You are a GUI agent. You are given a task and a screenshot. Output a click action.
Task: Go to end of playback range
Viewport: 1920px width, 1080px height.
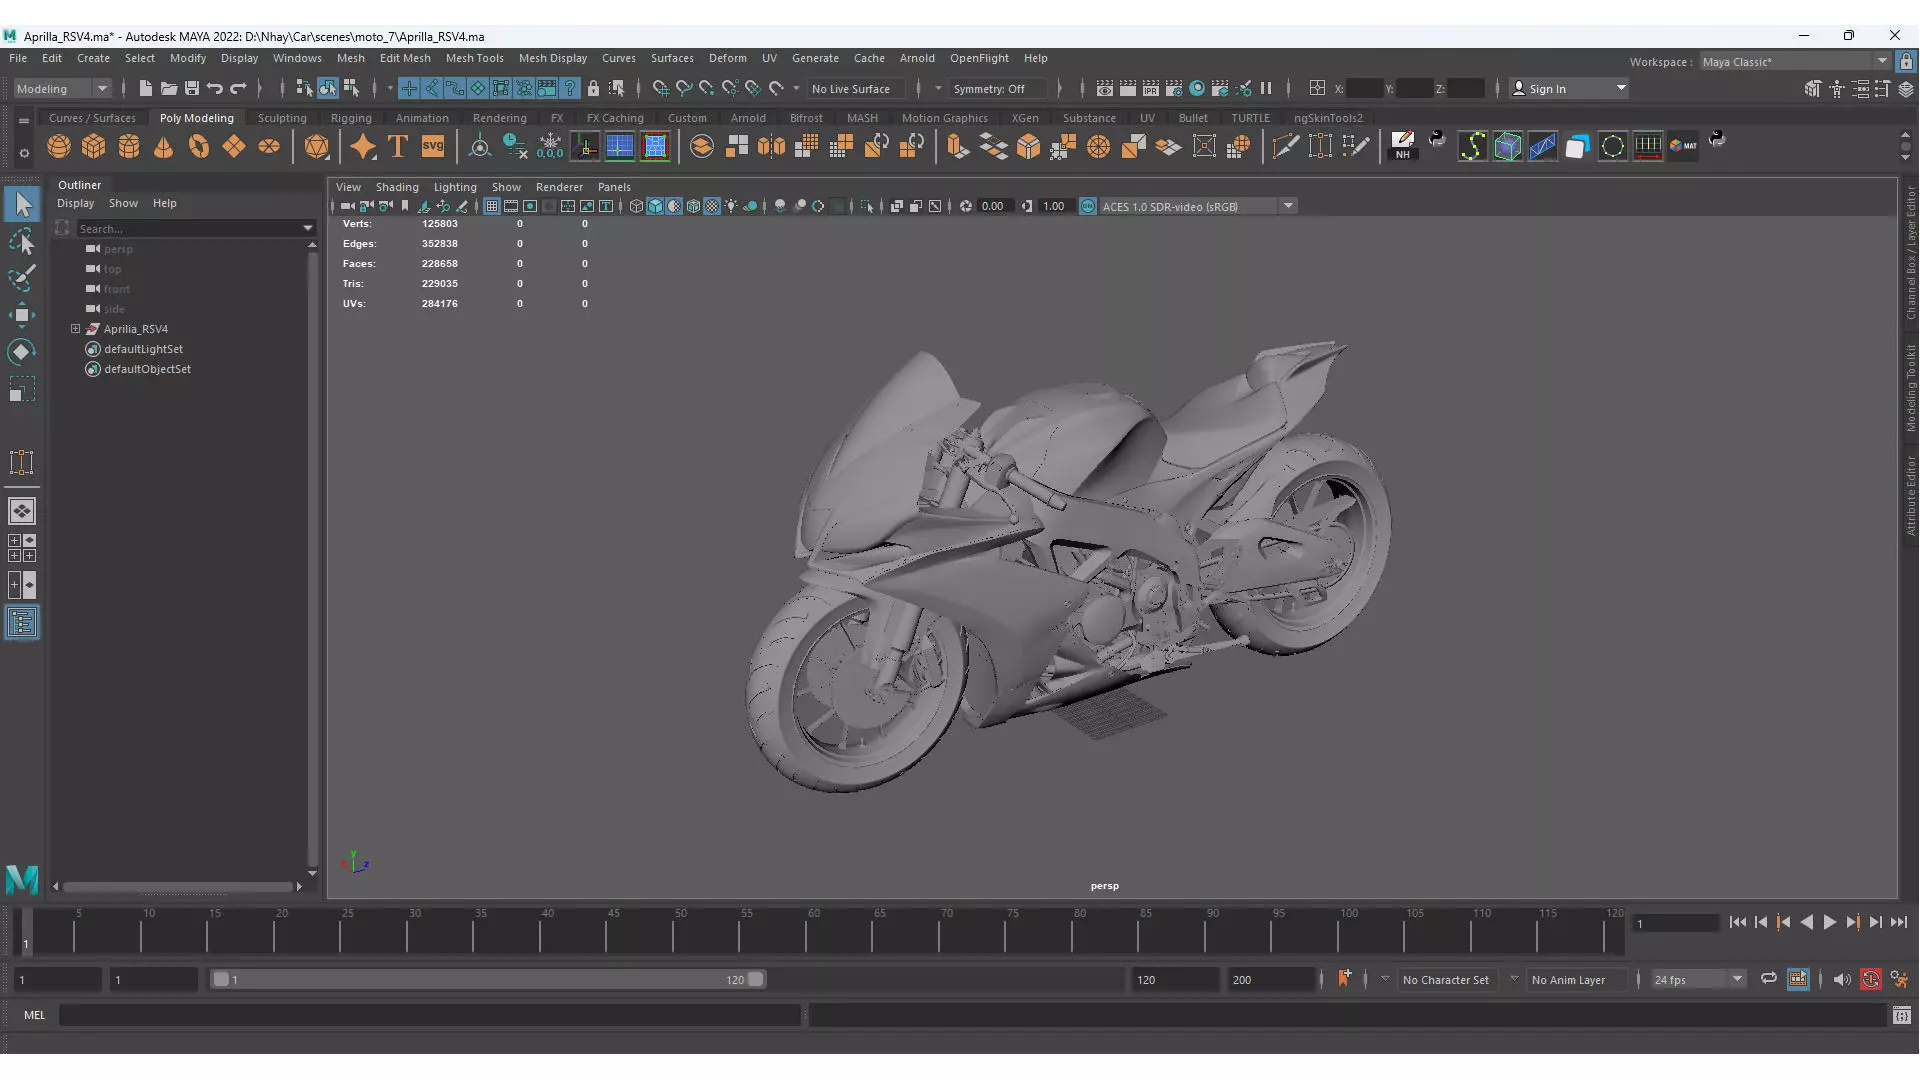click(1899, 923)
